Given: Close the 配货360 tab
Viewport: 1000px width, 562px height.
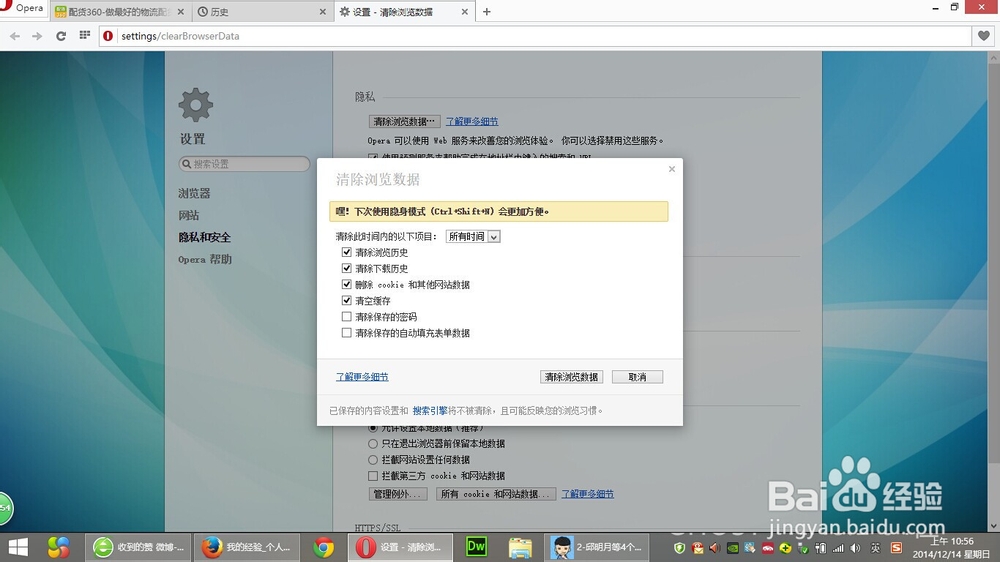Looking at the screenshot, I should coord(180,11).
